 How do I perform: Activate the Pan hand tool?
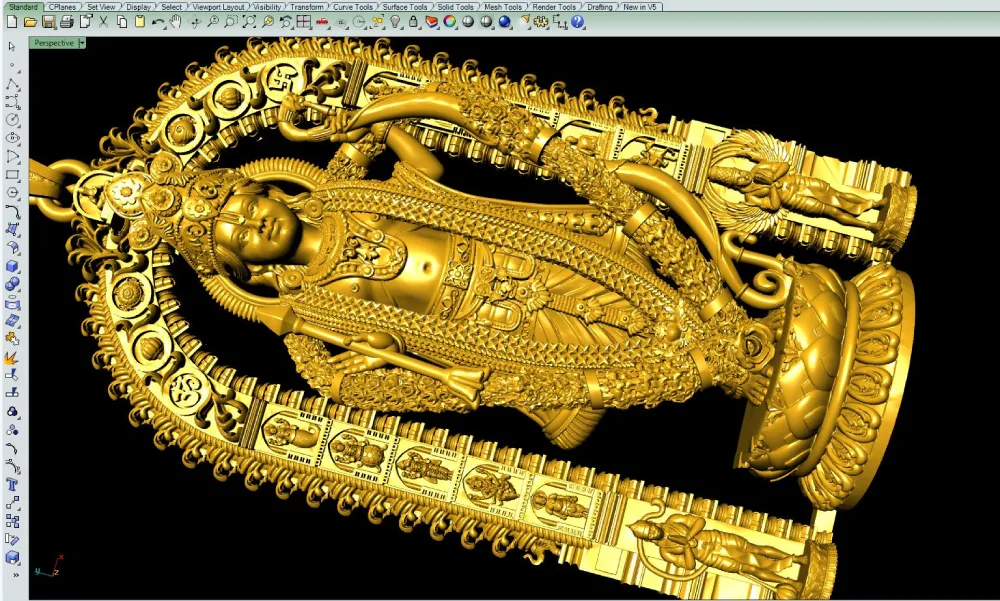point(175,22)
